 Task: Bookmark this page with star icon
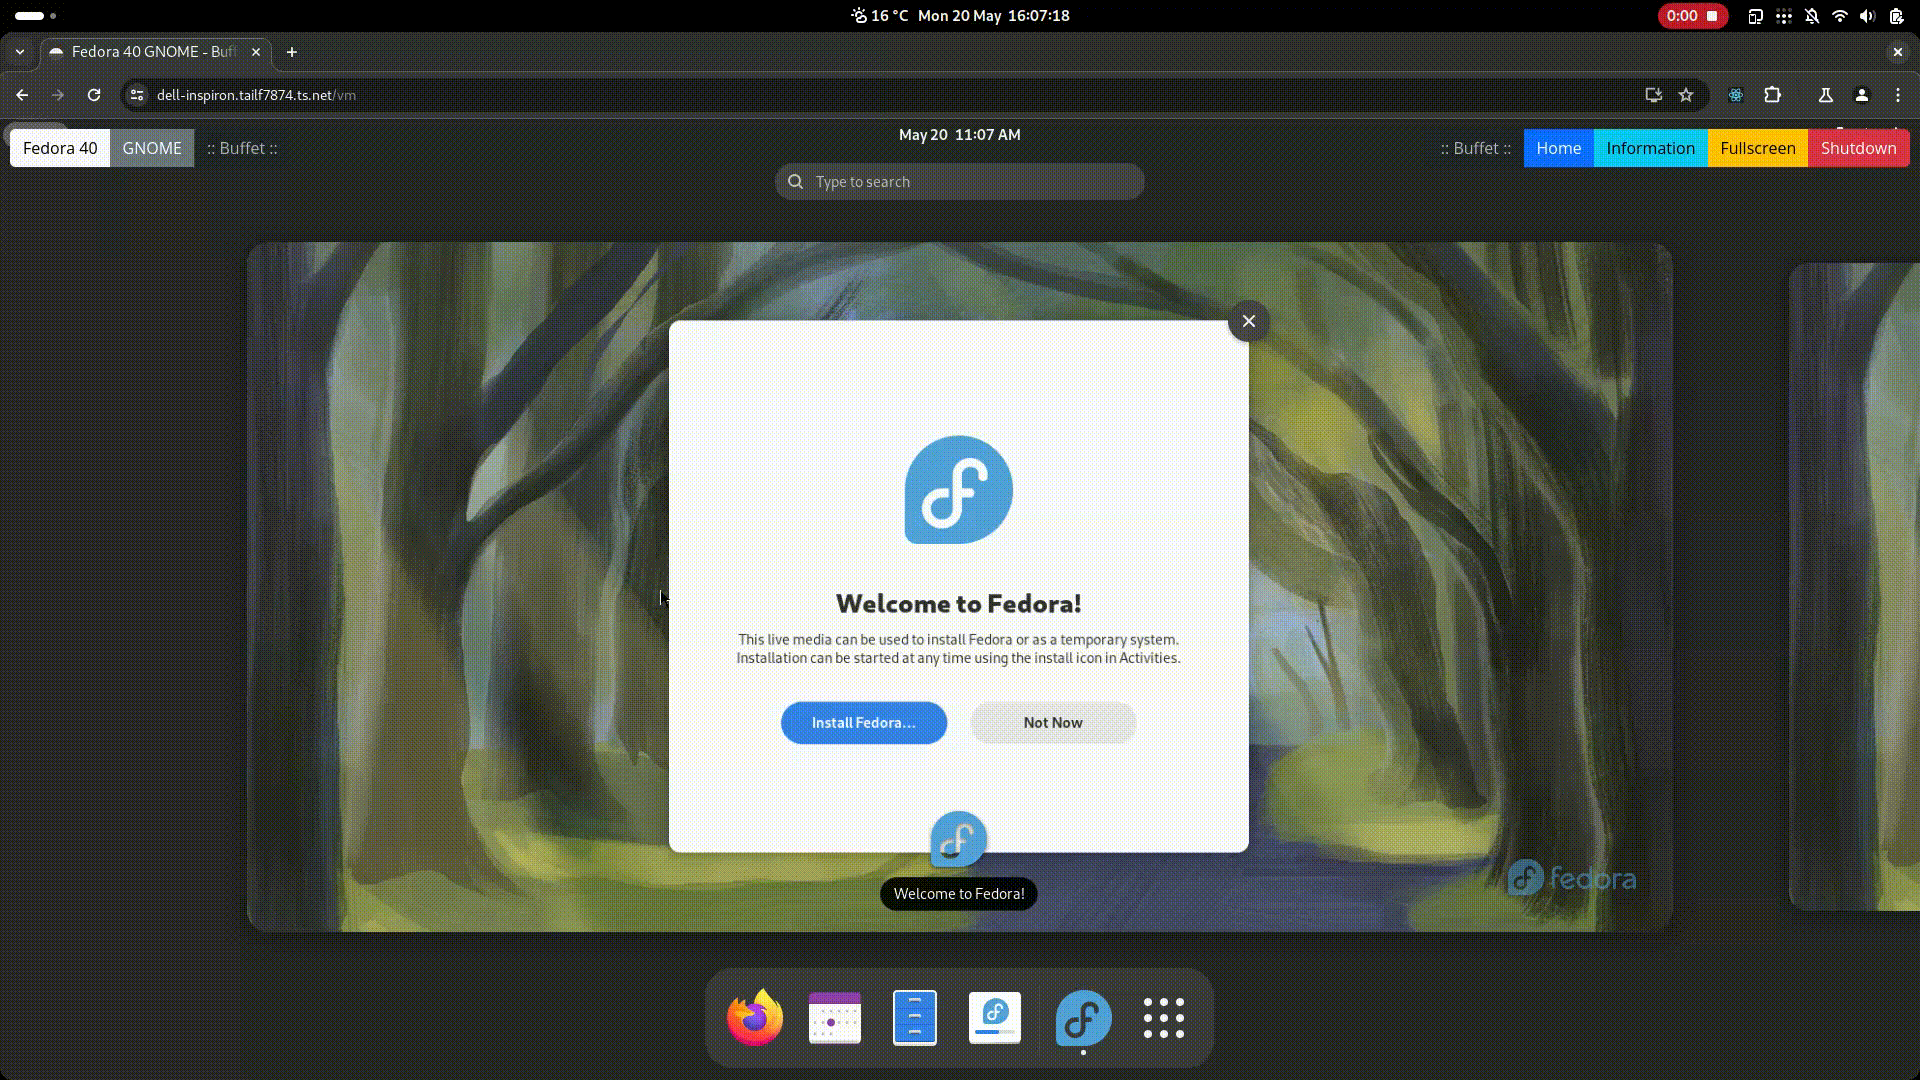click(x=1686, y=95)
